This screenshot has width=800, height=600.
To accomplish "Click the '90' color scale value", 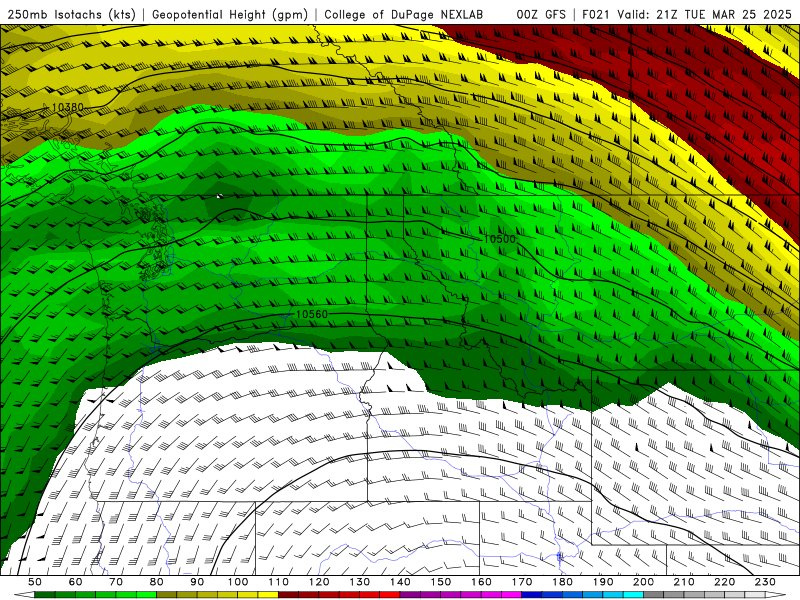I will [x=197, y=582].
